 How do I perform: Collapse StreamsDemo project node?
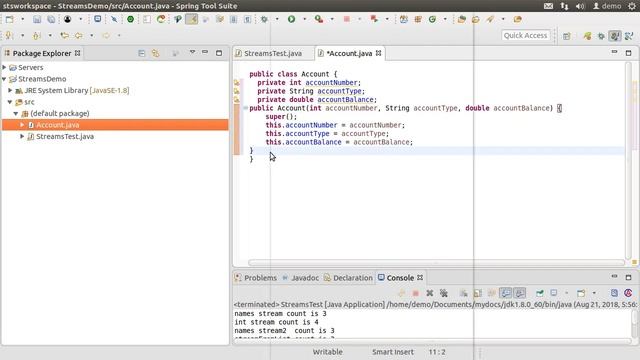(4, 79)
